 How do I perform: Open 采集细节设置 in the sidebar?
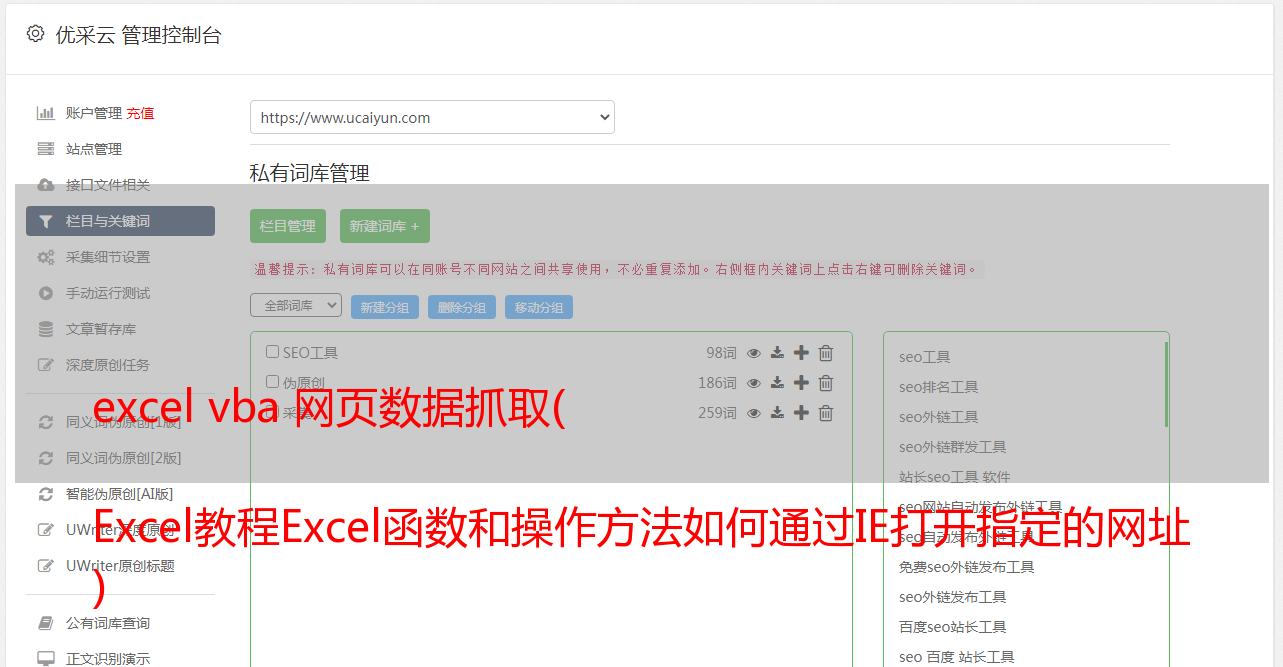(x=108, y=257)
